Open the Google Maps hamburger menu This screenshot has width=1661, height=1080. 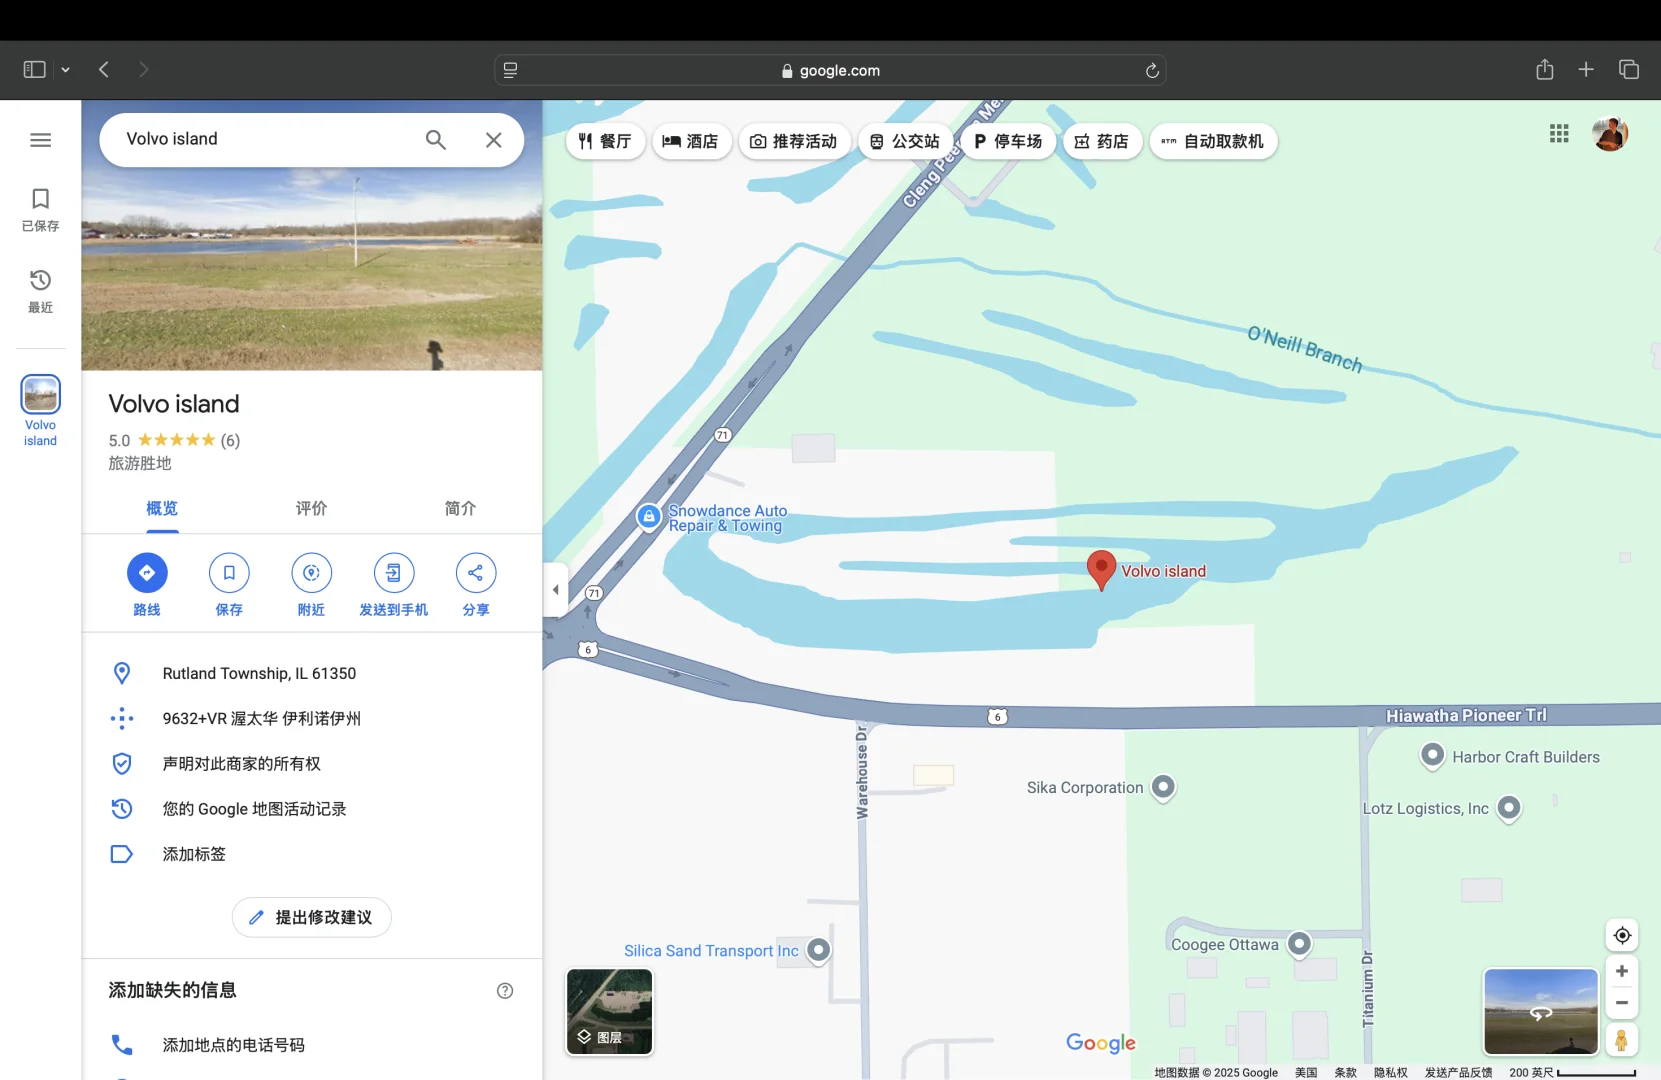(40, 140)
